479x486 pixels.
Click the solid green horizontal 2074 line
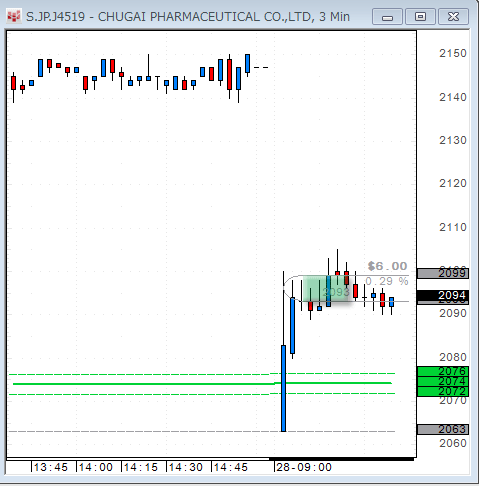(x=202, y=384)
